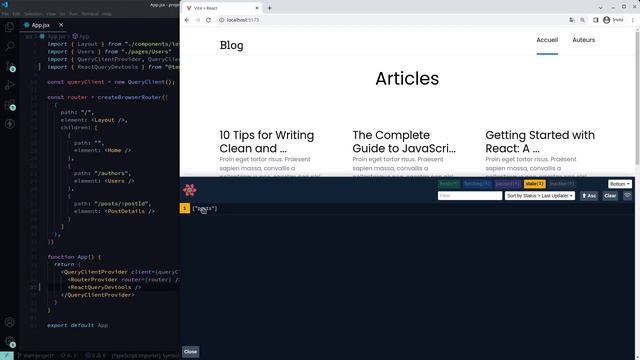Open the browser three-dot menu
Viewport: 640px width, 360px height.
[x=633, y=20]
